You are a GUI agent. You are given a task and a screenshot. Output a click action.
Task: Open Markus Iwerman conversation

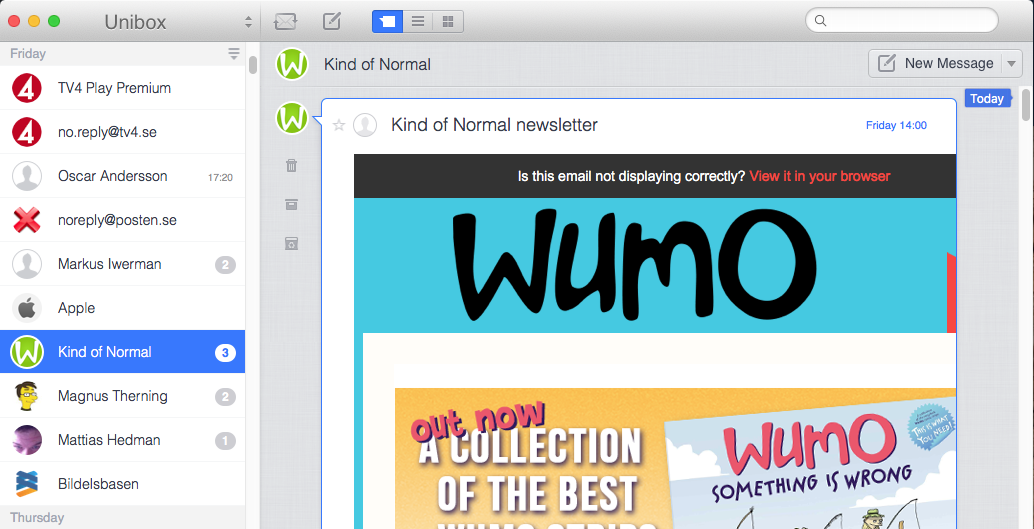123,264
